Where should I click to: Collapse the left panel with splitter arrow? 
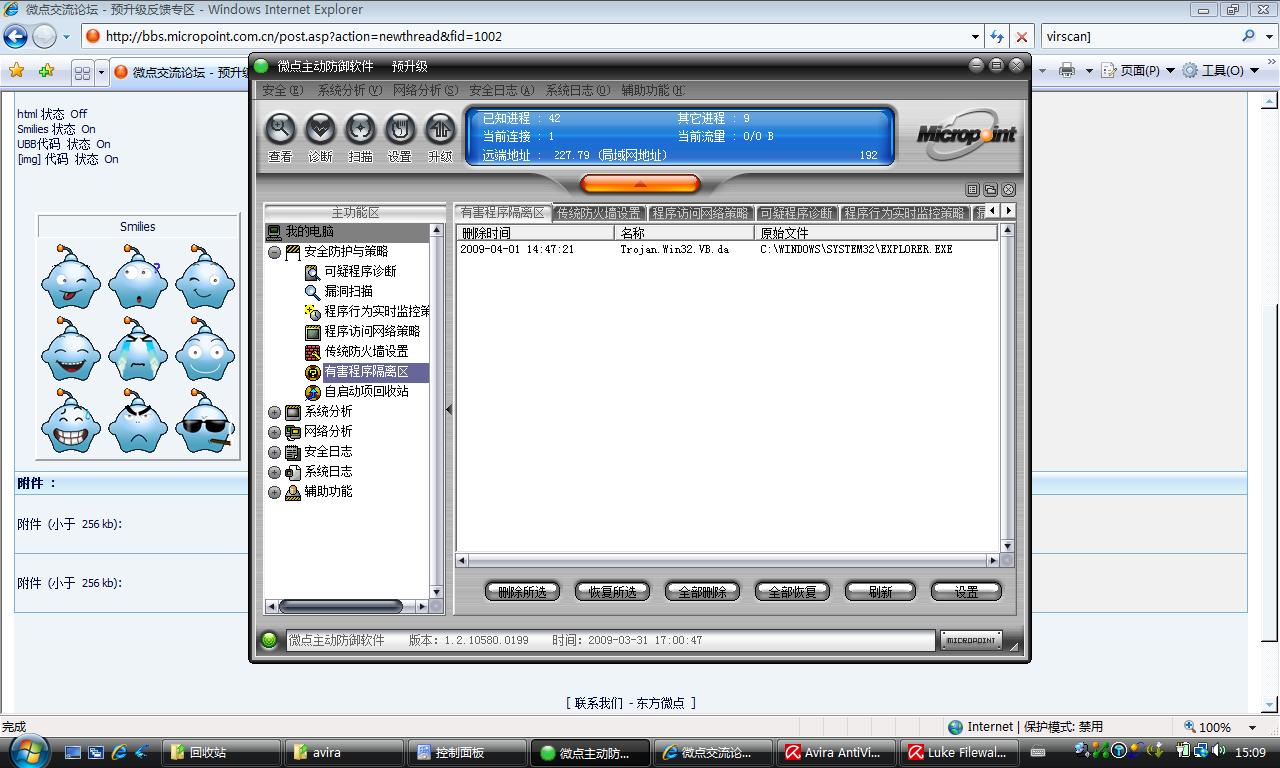click(449, 409)
